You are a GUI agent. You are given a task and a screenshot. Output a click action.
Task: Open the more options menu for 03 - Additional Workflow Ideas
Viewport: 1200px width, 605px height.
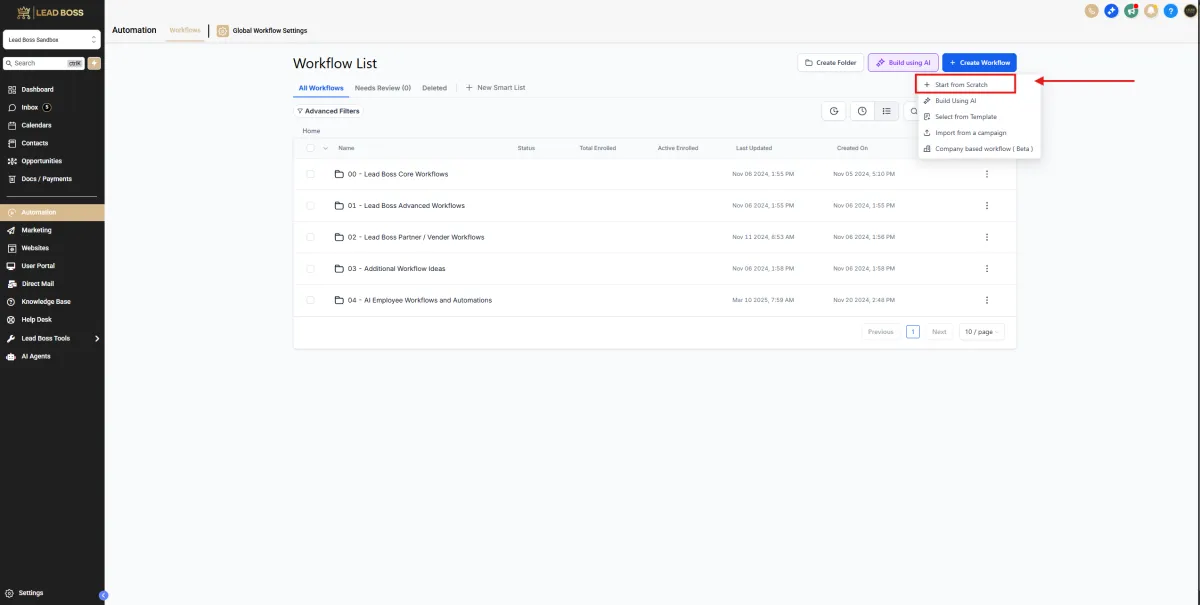(987, 269)
